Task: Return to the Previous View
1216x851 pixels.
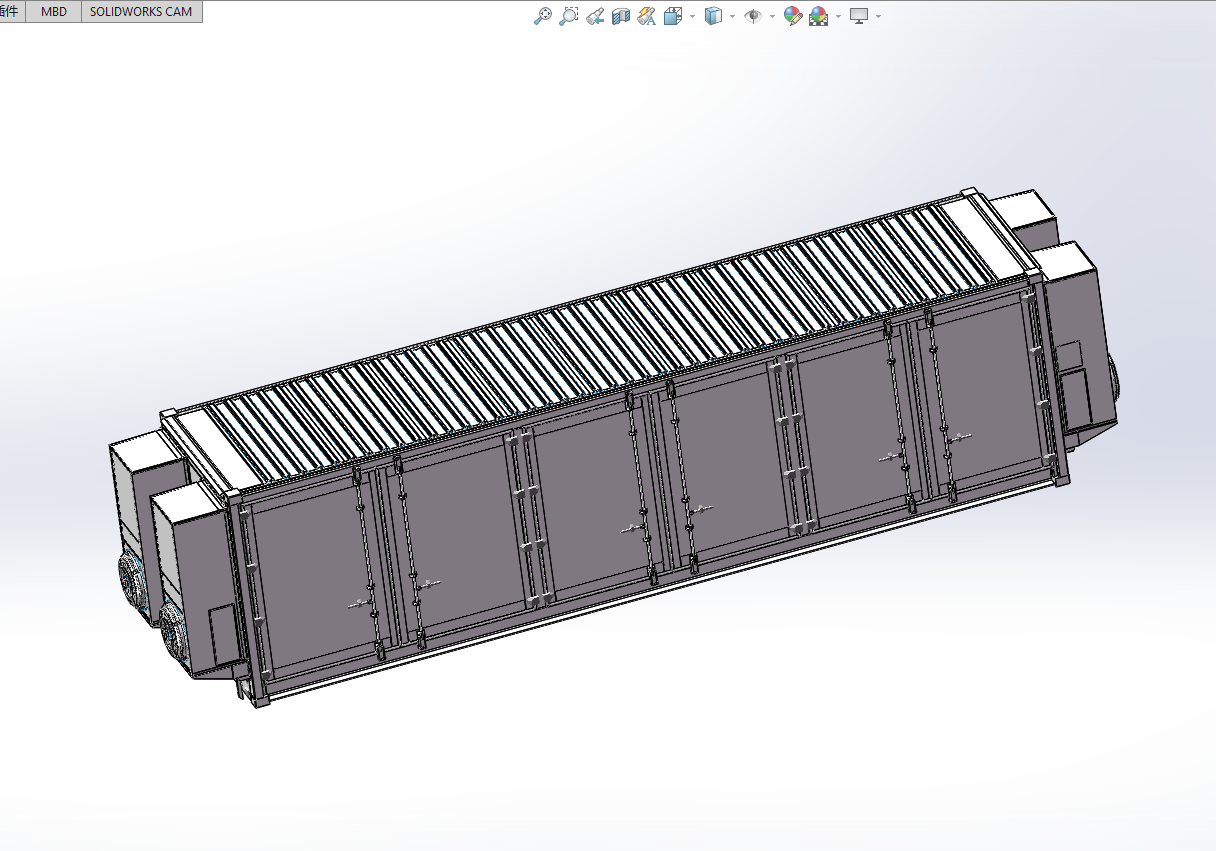Action: (x=595, y=16)
